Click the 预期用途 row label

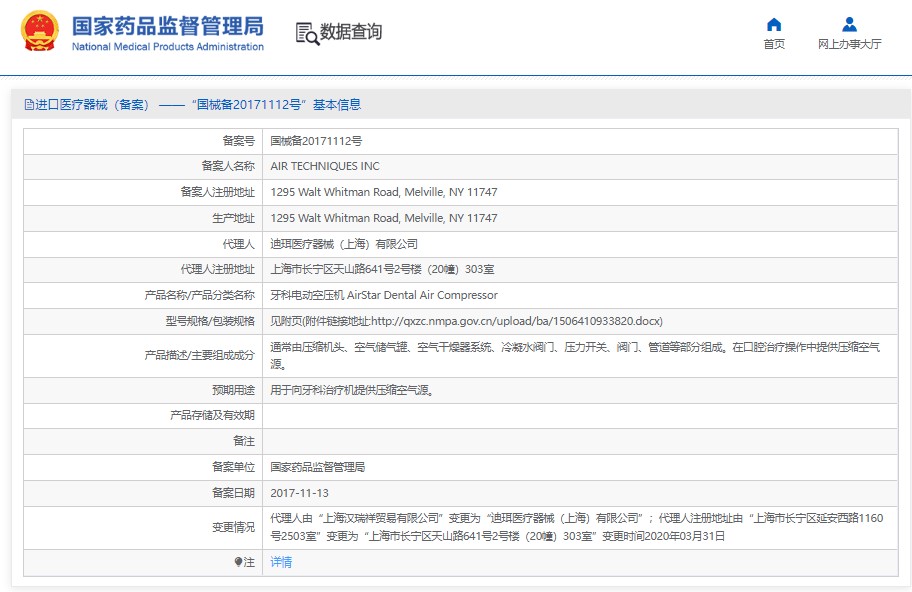point(233,390)
